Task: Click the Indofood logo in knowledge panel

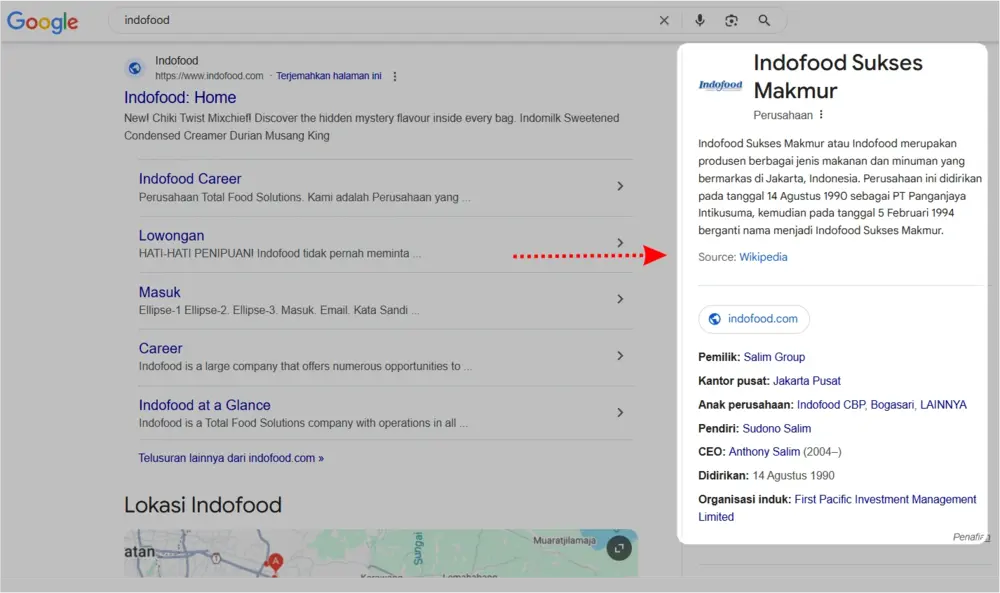Action: (x=721, y=85)
